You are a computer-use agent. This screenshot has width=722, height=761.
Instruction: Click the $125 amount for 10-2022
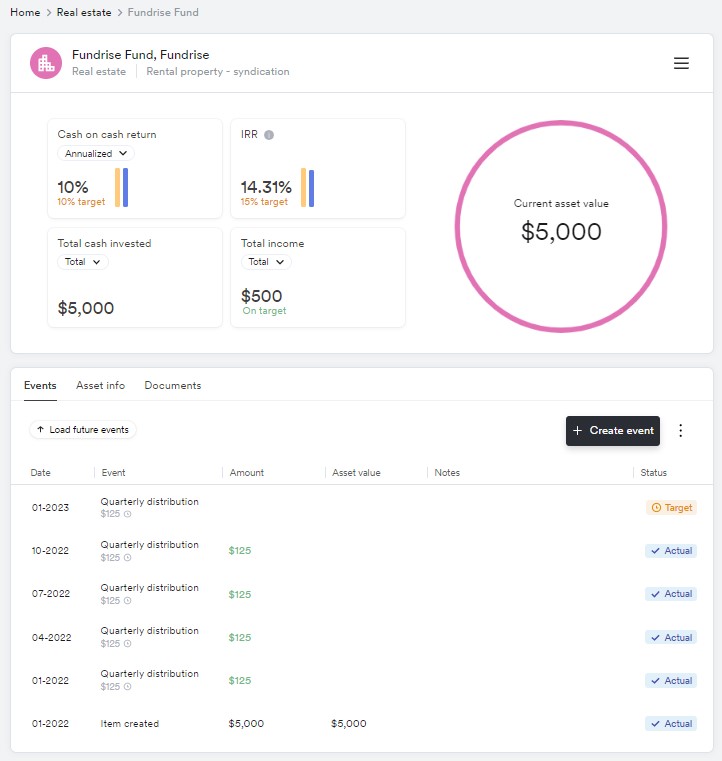pos(240,551)
